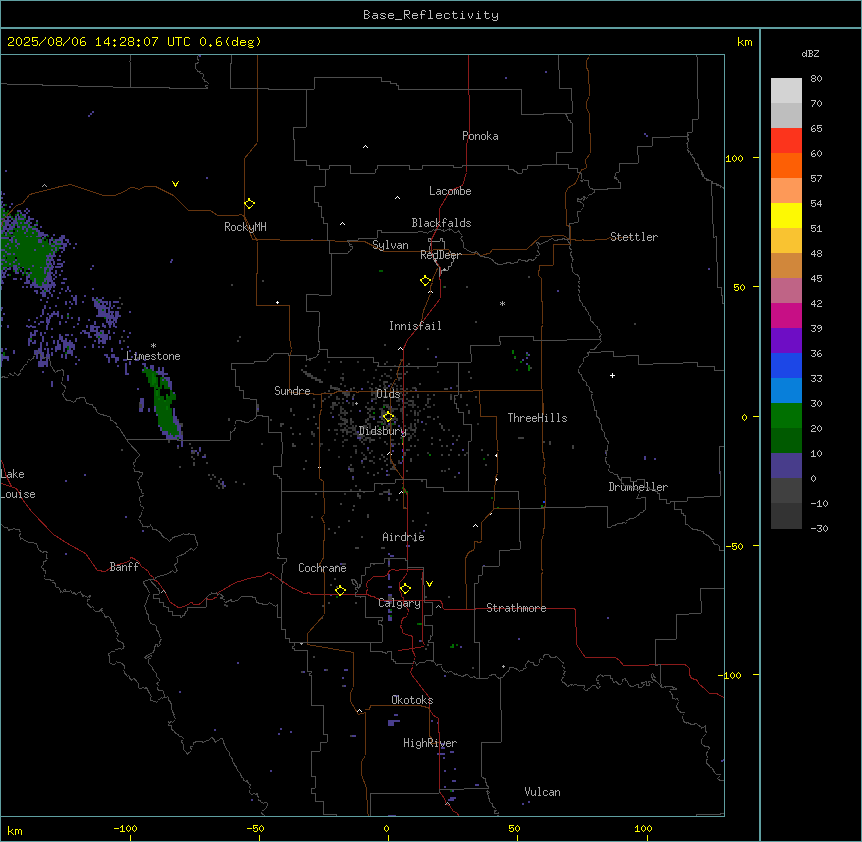Screen dimensions: 862x842
Task: Click the Strathmore label
Action: (x=516, y=608)
